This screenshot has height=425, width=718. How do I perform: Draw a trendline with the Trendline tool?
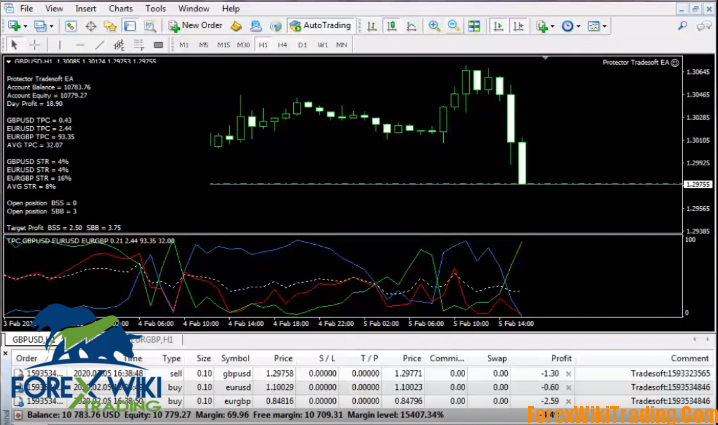point(98,45)
